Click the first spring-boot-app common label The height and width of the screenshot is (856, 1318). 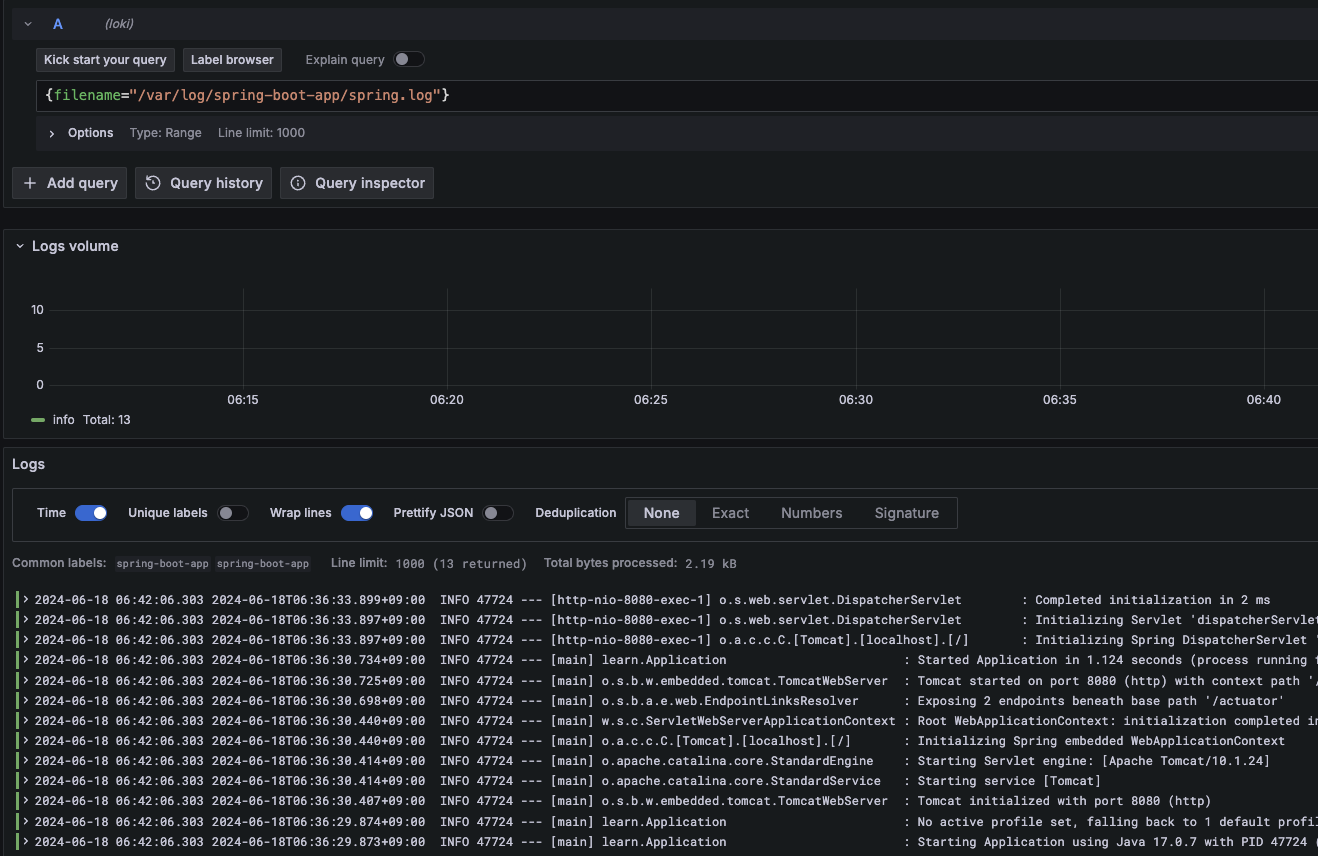tap(163, 564)
